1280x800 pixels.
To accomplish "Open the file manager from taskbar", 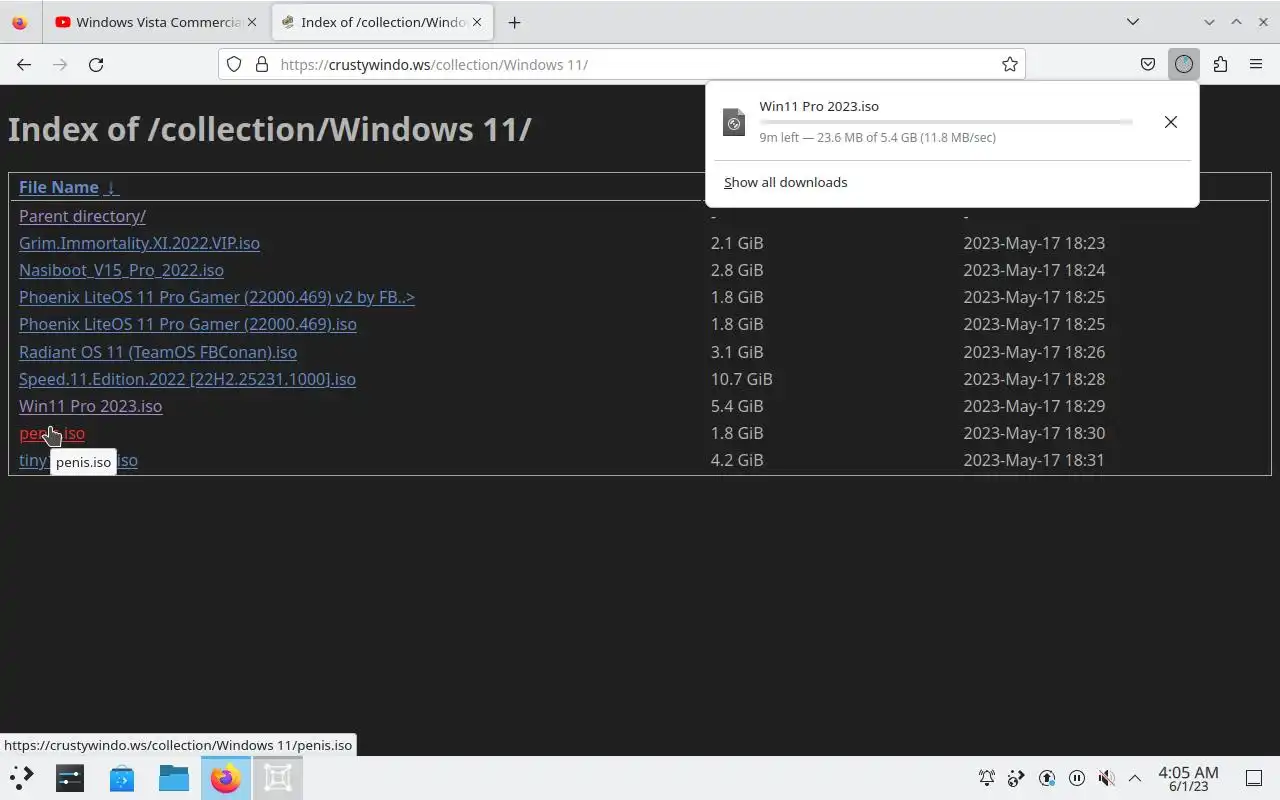I will pos(174,777).
